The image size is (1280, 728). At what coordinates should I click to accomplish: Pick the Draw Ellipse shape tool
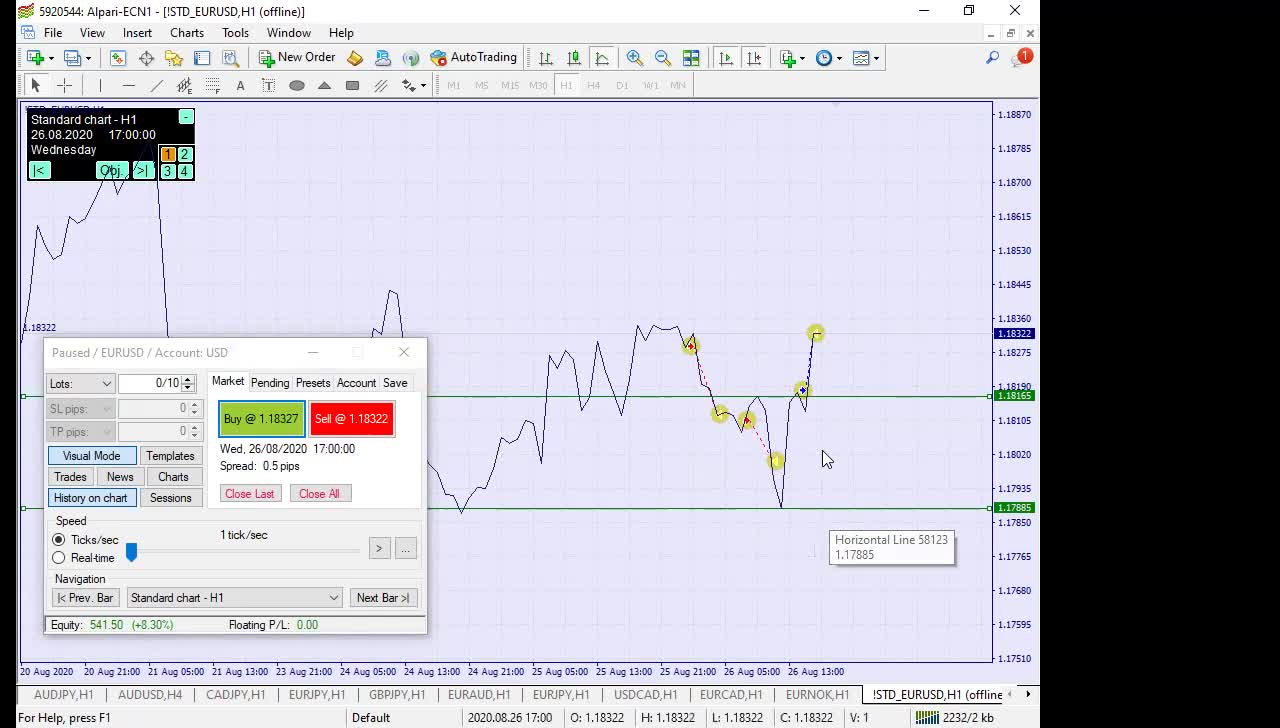(x=297, y=86)
